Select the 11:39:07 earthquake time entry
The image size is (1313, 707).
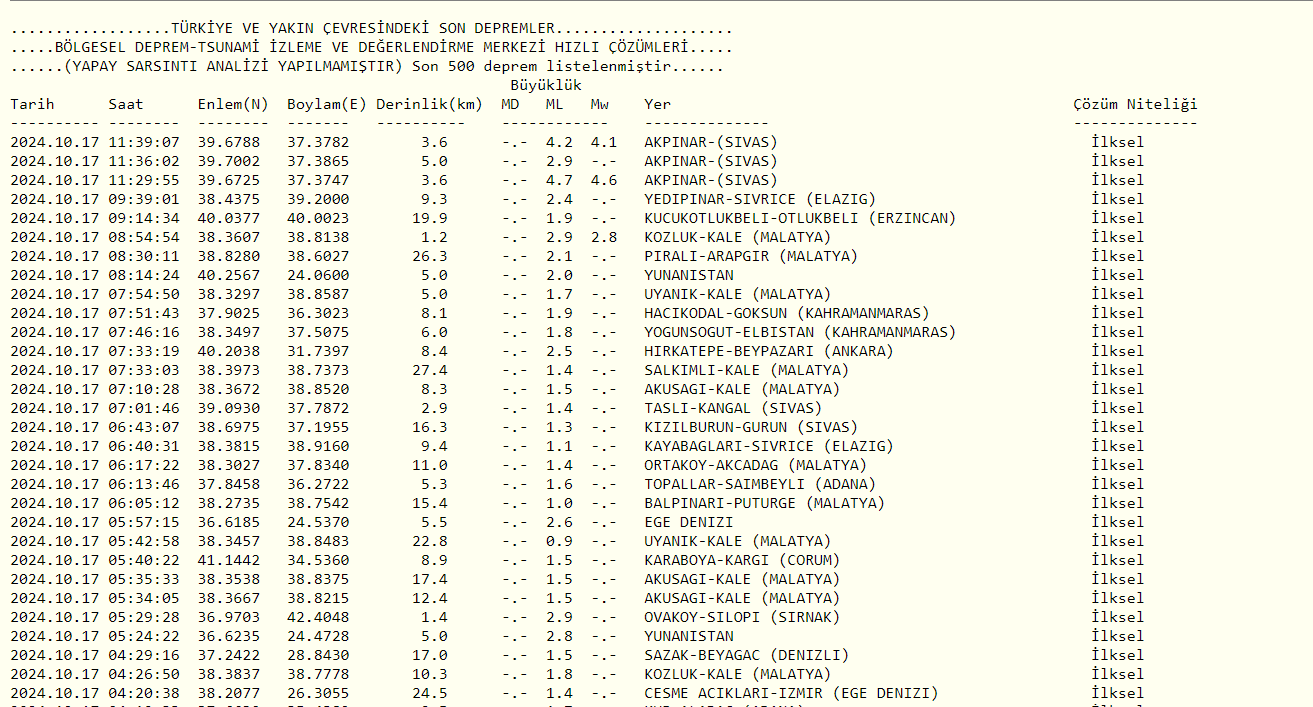[x=144, y=142]
